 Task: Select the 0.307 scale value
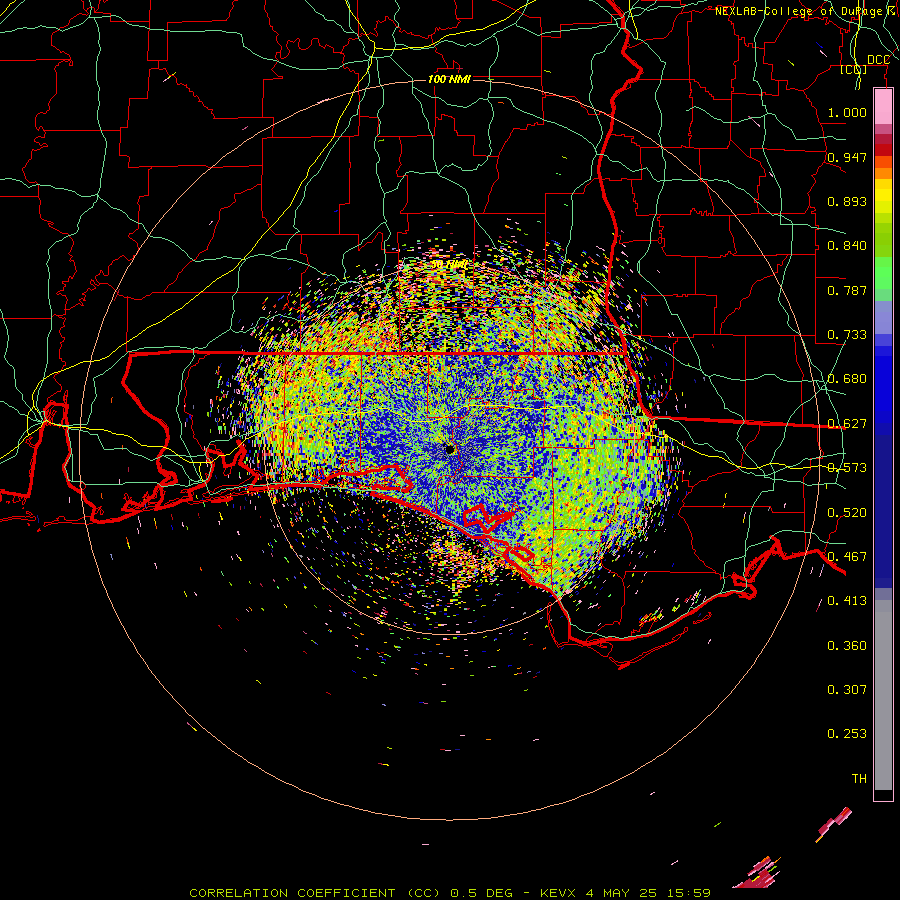coord(847,690)
